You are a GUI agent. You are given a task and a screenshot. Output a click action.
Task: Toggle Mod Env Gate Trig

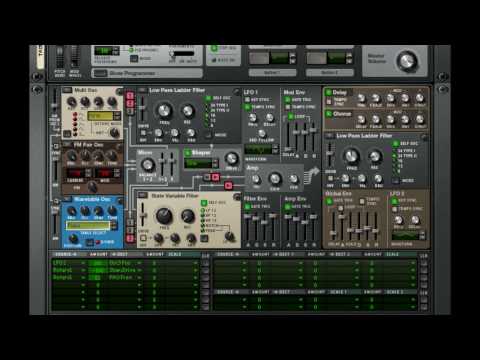pos(287,99)
